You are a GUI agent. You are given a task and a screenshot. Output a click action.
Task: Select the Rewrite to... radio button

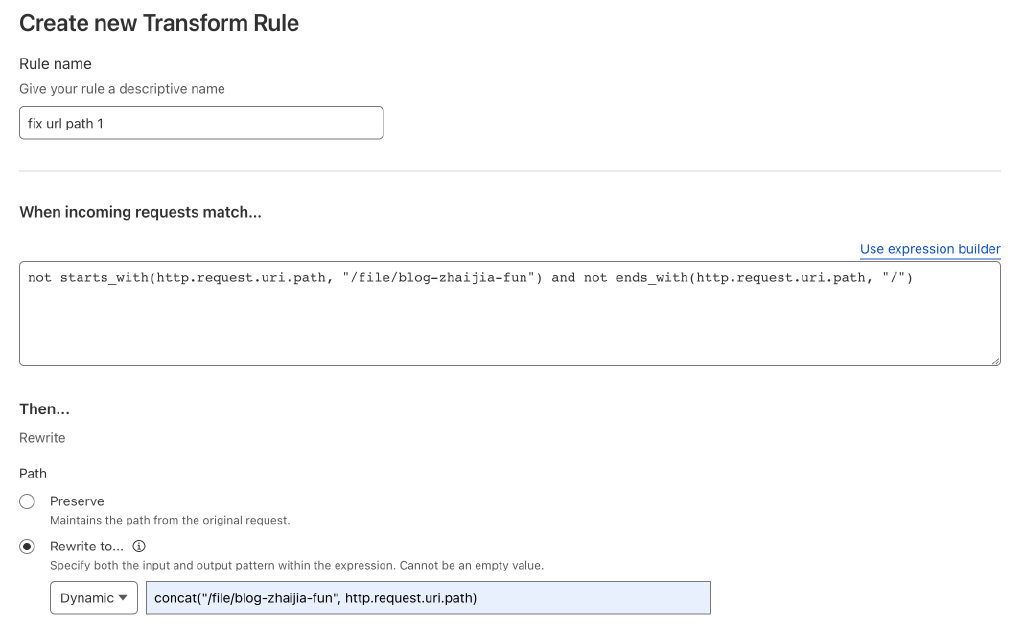[x=27, y=546]
